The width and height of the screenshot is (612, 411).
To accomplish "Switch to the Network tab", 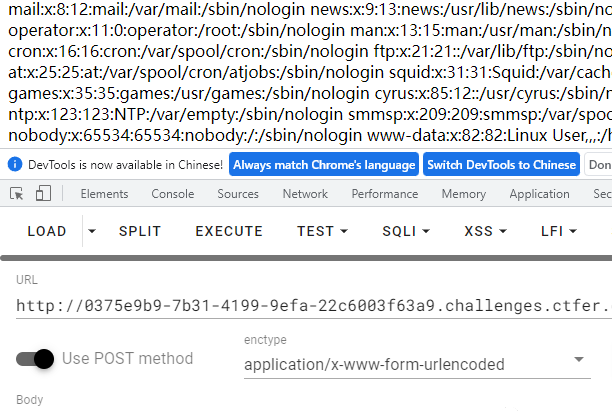I will tap(305, 194).
